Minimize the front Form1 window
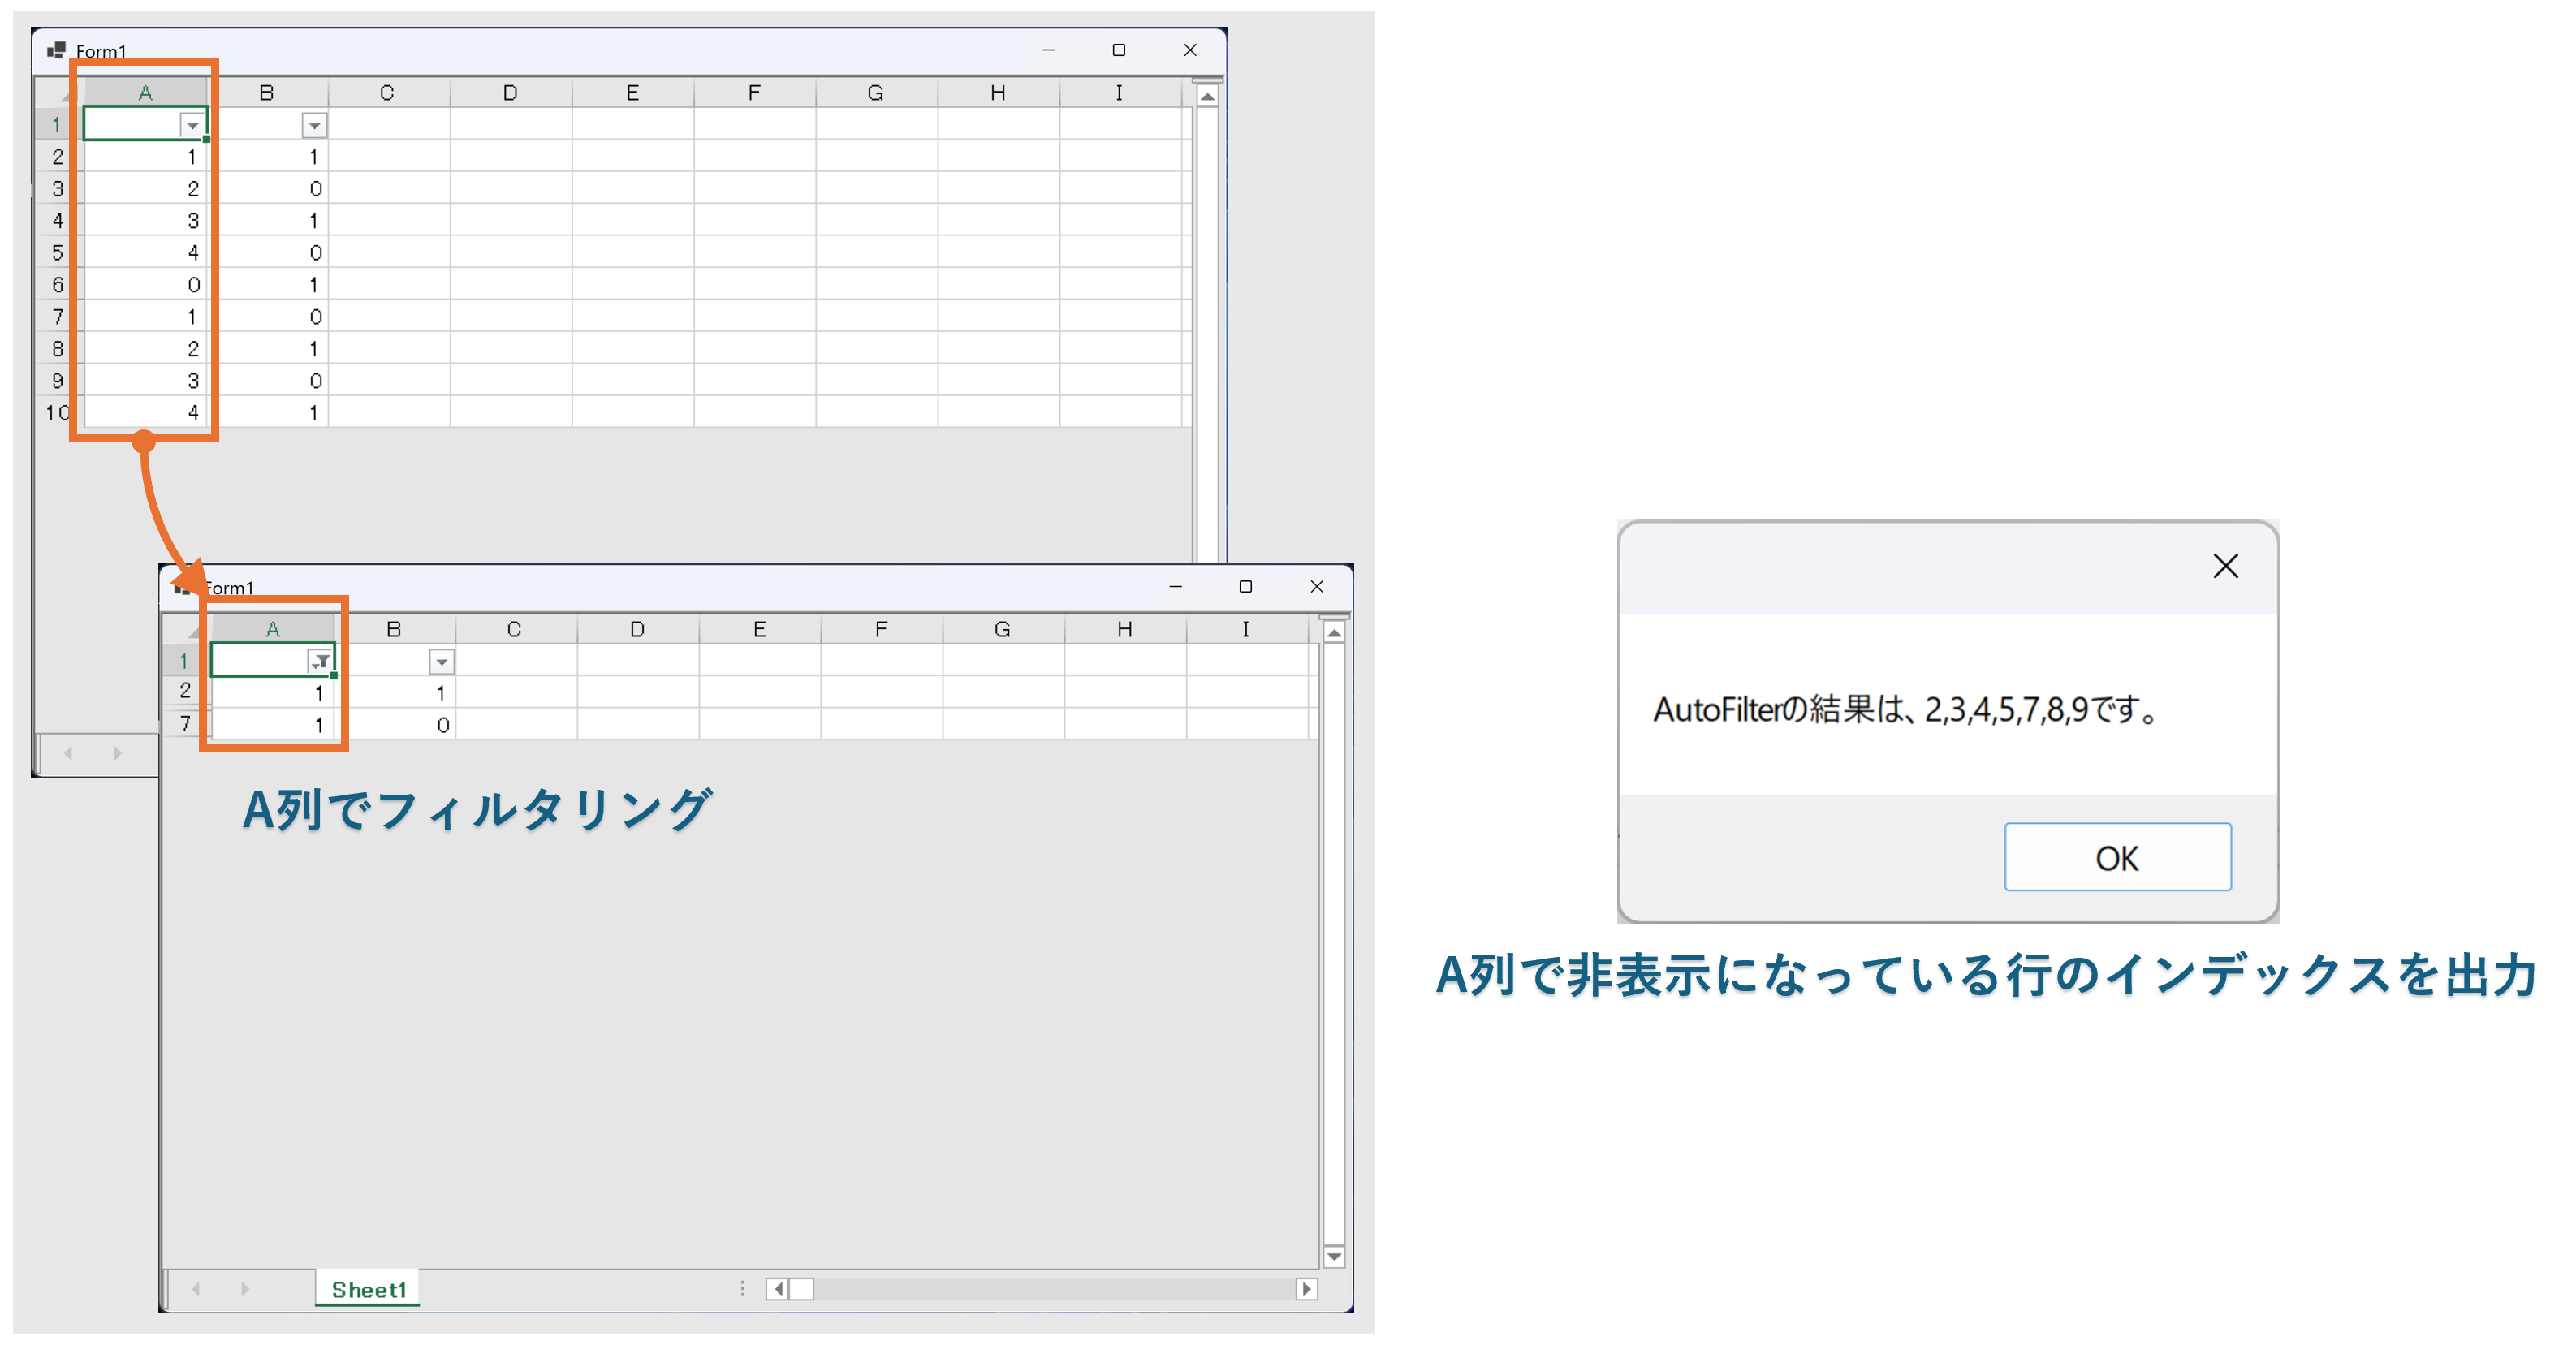The image size is (2576, 1345). coord(1176,587)
